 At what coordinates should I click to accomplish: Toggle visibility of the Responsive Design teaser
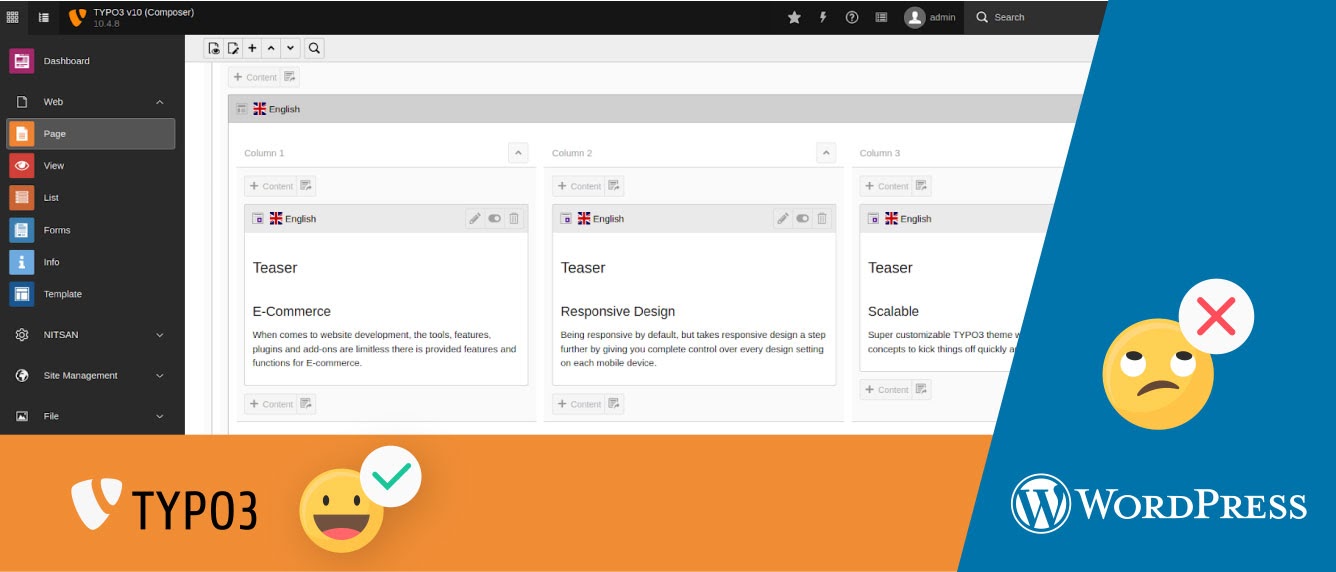coord(803,218)
